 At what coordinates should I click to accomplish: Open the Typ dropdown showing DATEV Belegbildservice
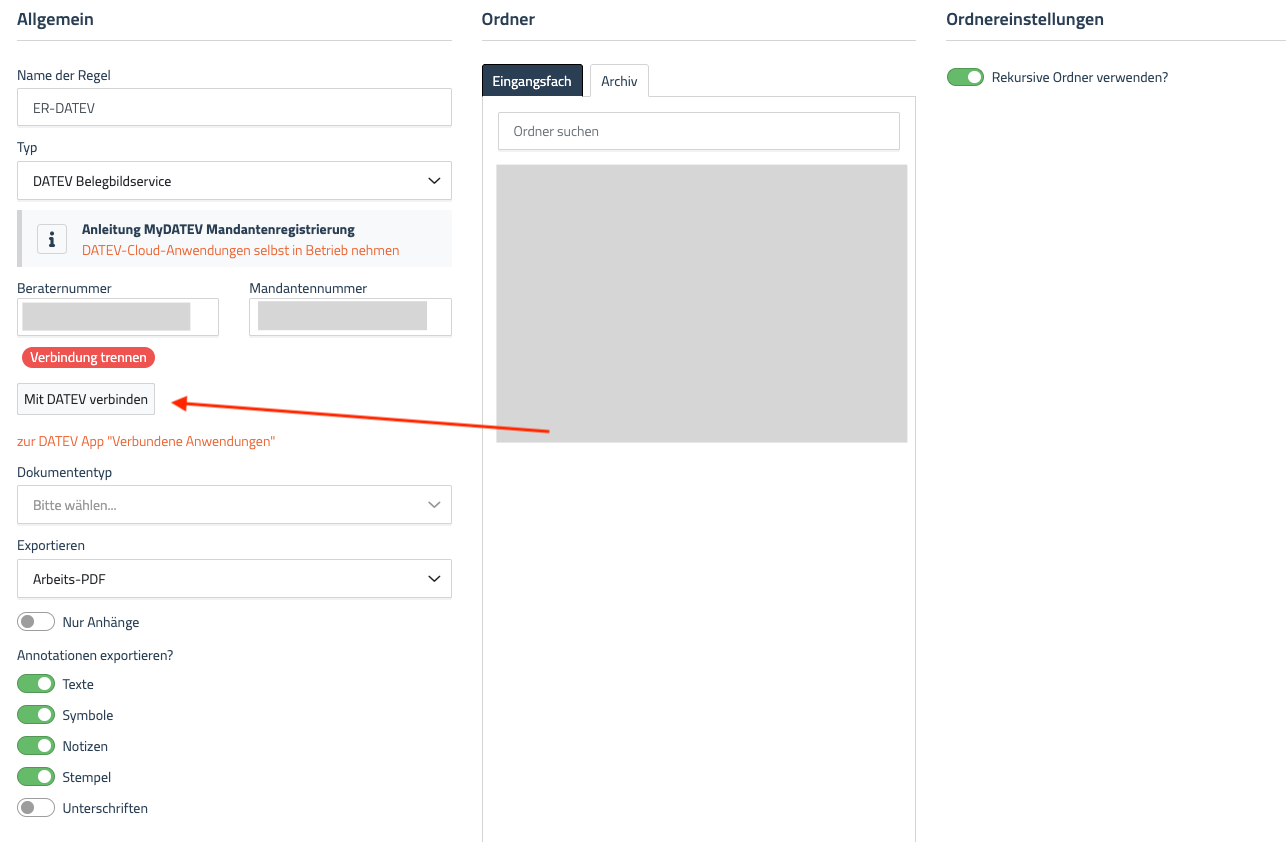tap(234, 181)
